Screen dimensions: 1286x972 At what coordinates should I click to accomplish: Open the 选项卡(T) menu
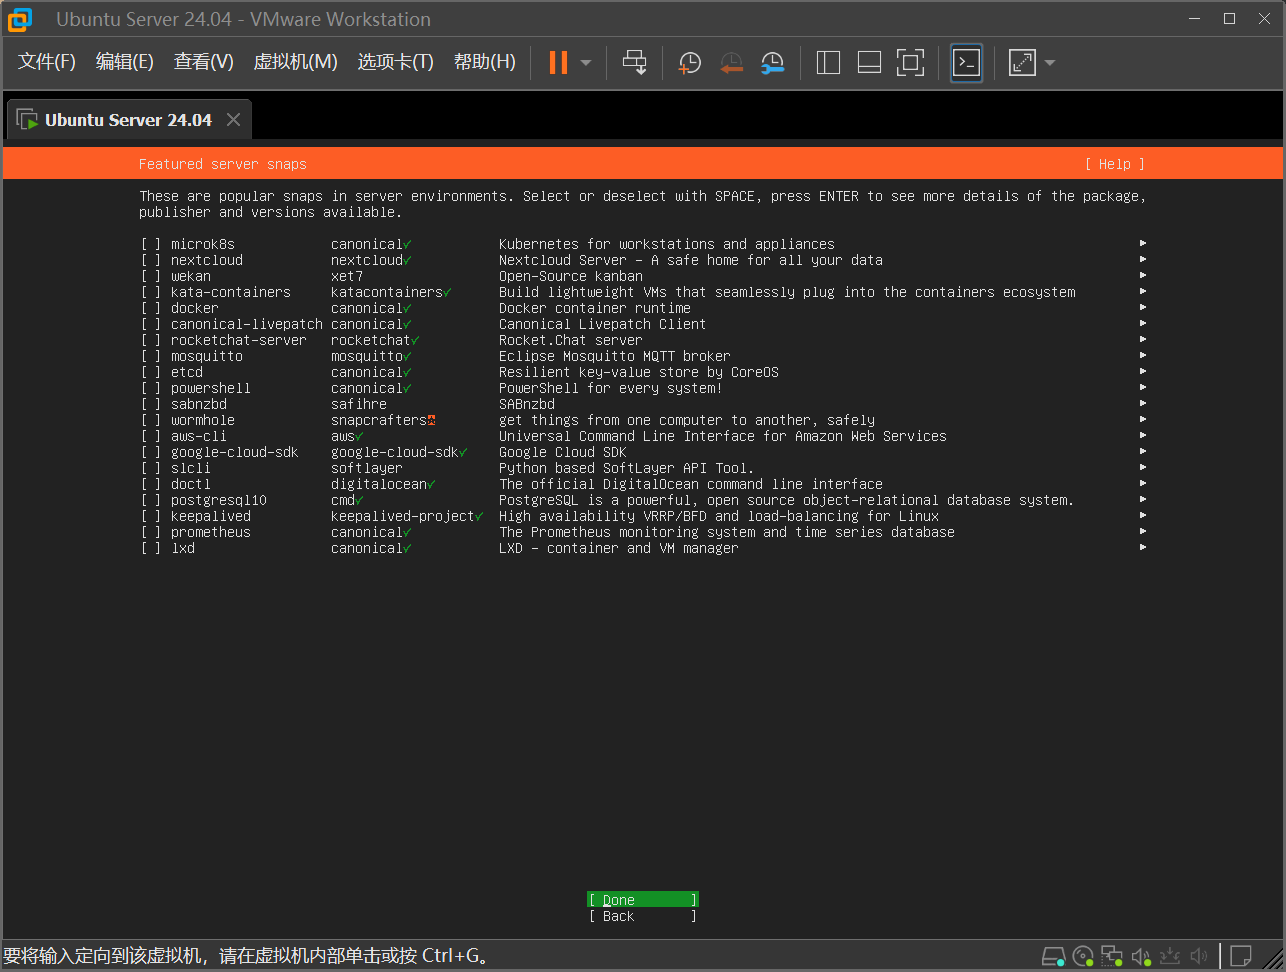(396, 62)
